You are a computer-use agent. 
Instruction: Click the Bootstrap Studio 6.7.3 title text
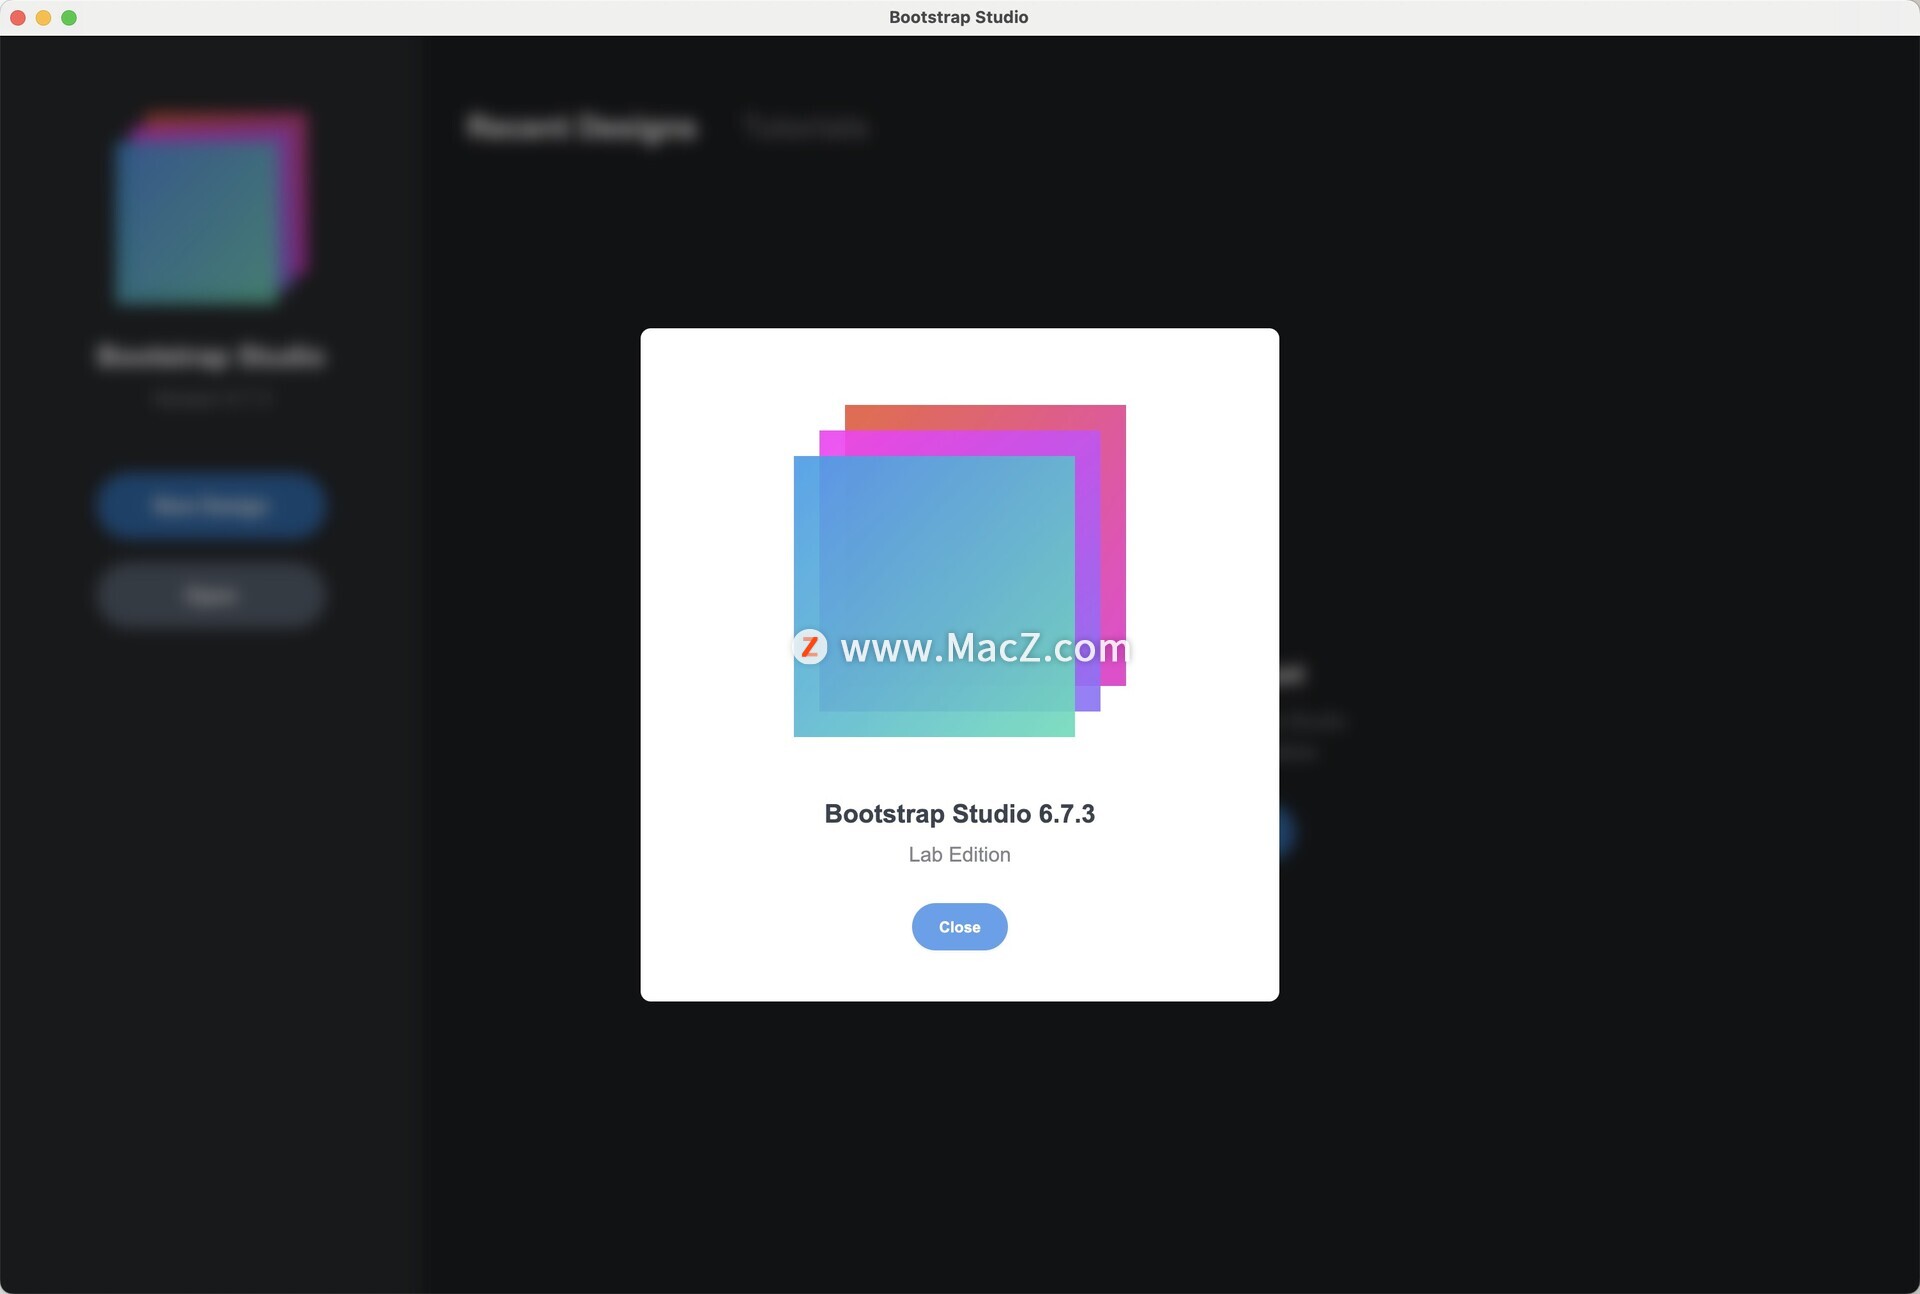[960, 814]
